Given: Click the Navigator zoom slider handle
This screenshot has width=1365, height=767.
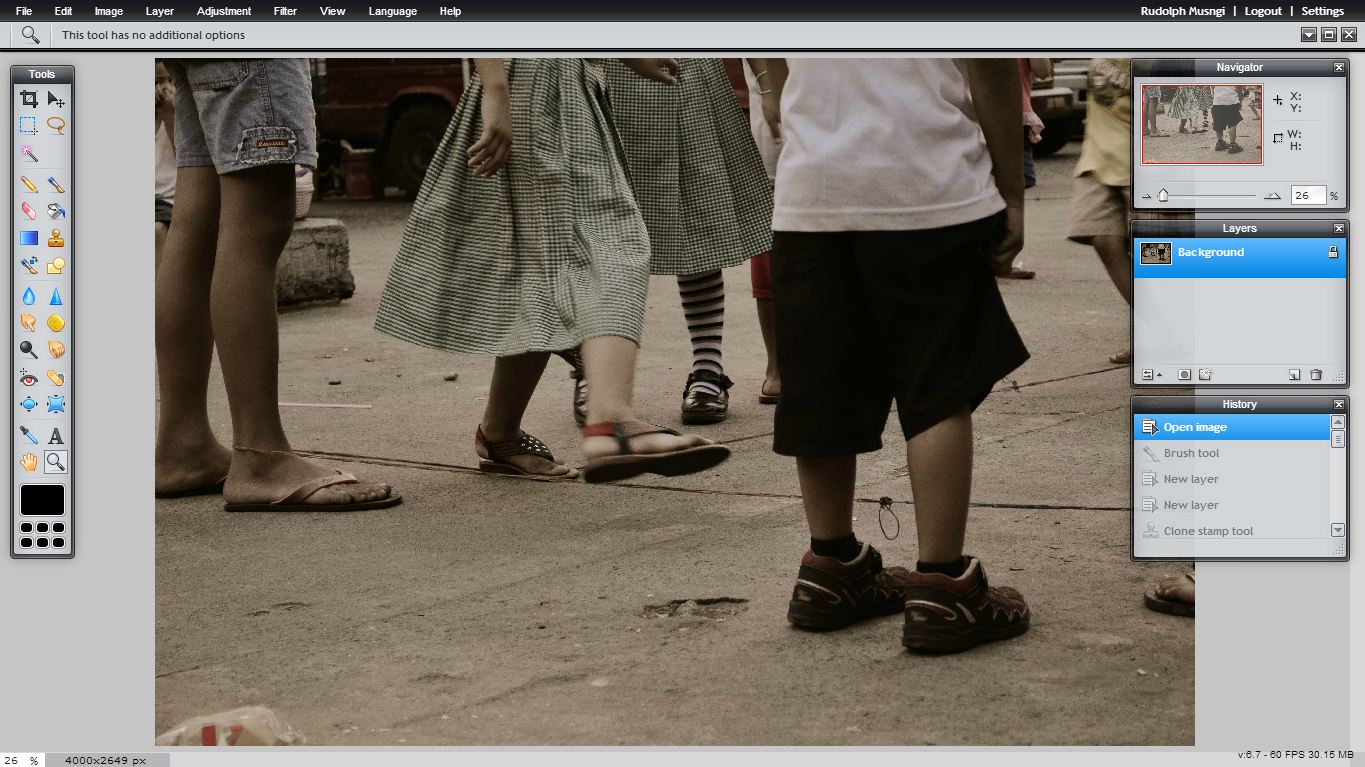Looking at the screenshot, I should [x=1163, y=196].
